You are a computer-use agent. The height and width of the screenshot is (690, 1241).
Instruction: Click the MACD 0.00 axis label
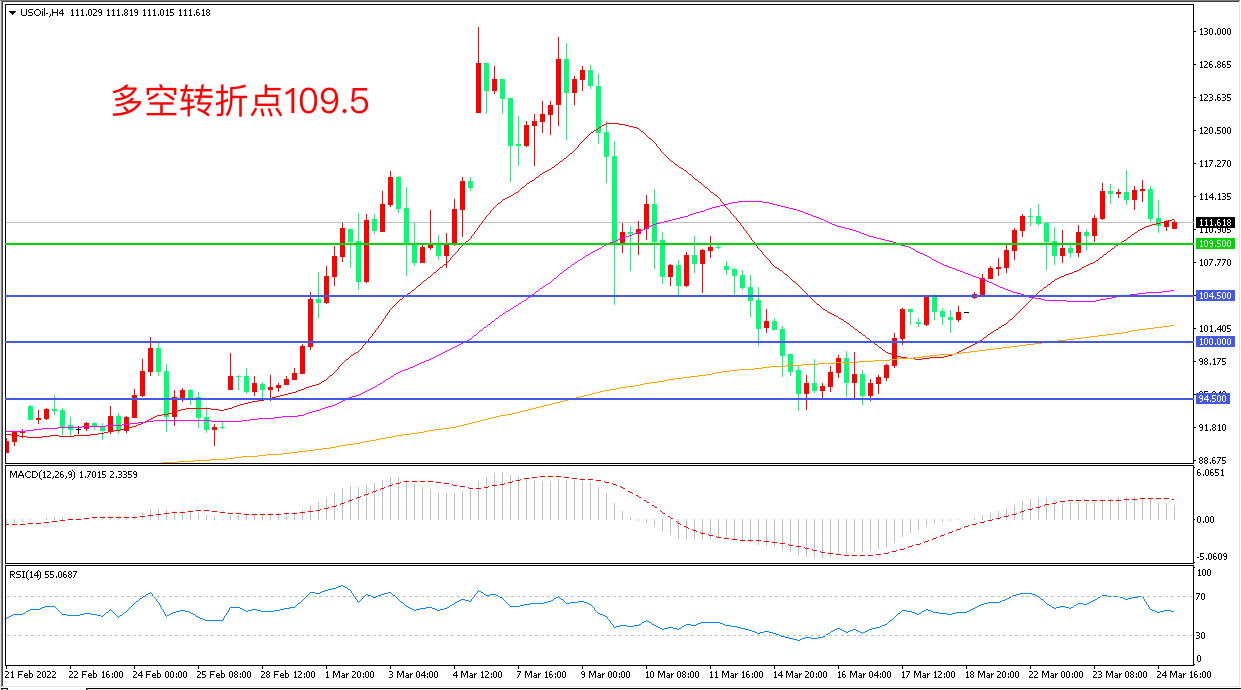click(1206, 520)
